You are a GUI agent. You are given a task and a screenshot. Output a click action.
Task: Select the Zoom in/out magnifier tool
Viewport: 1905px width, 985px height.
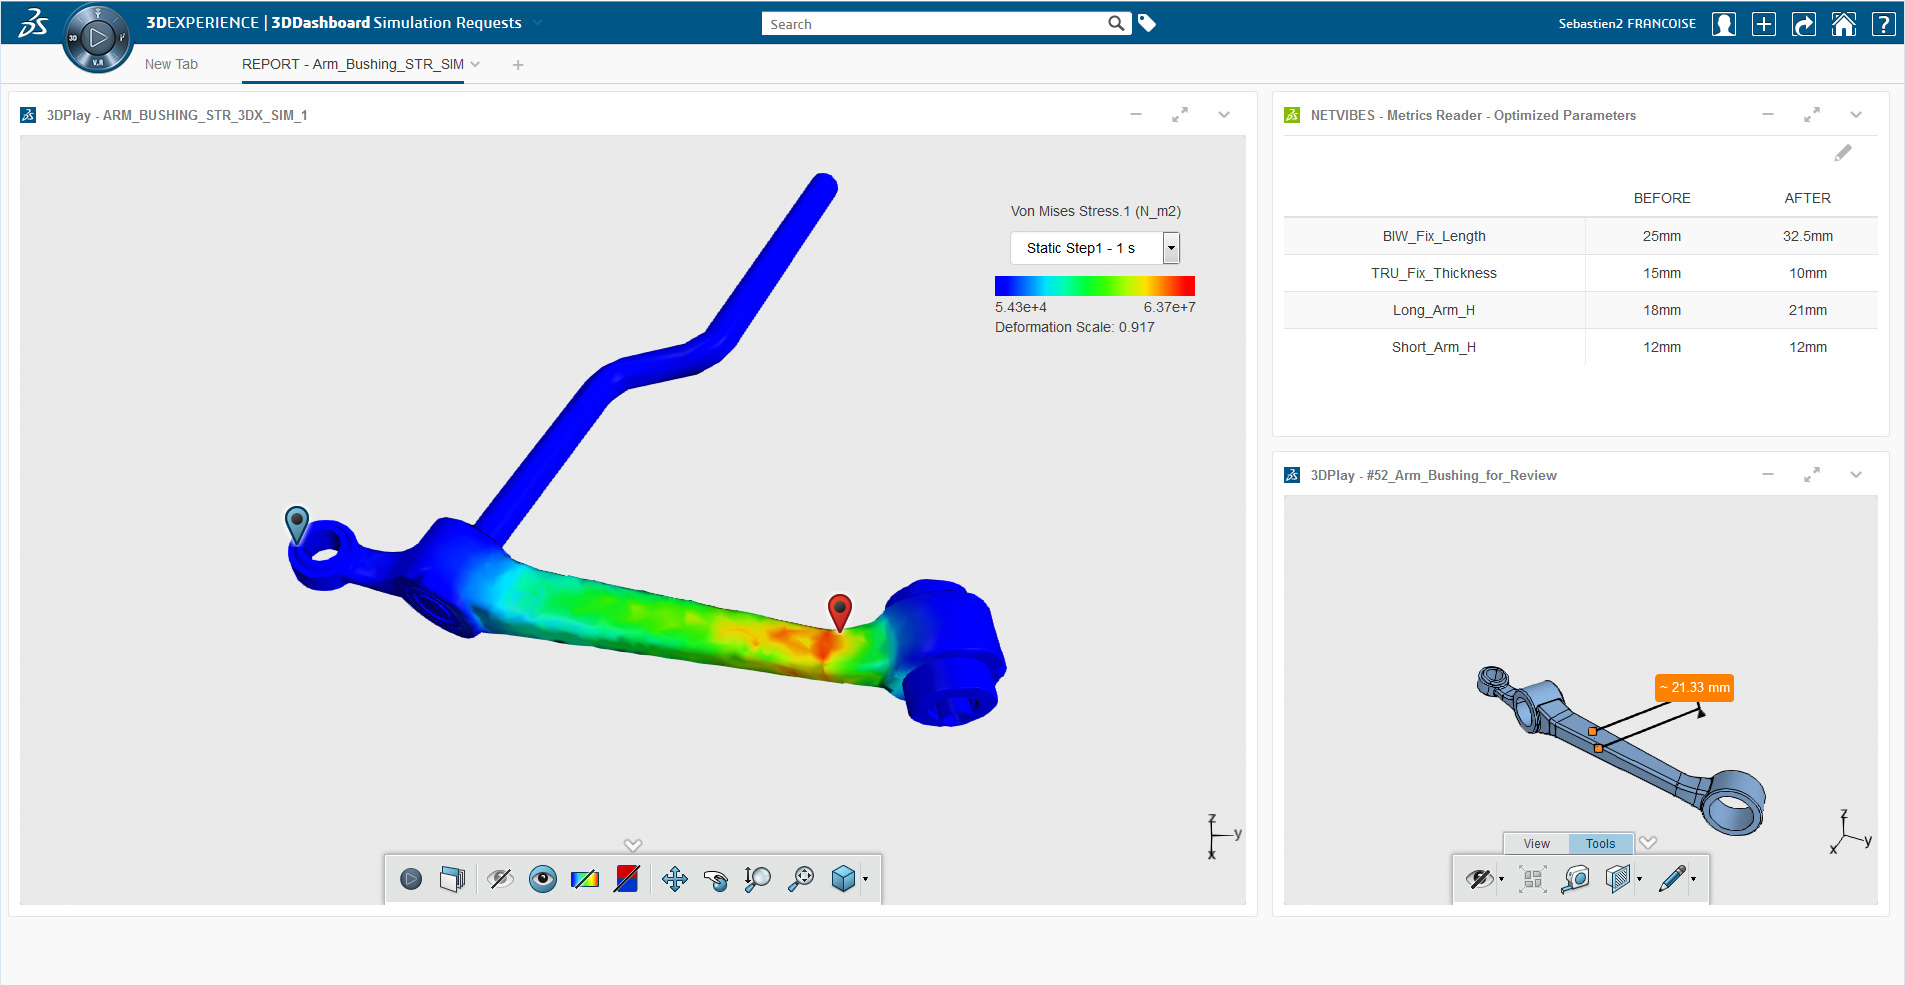[757, 879]
